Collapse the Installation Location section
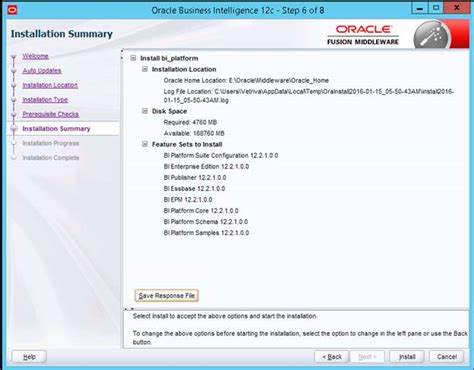The height and width of the screenshot is (370, 474). coord(145,69)
